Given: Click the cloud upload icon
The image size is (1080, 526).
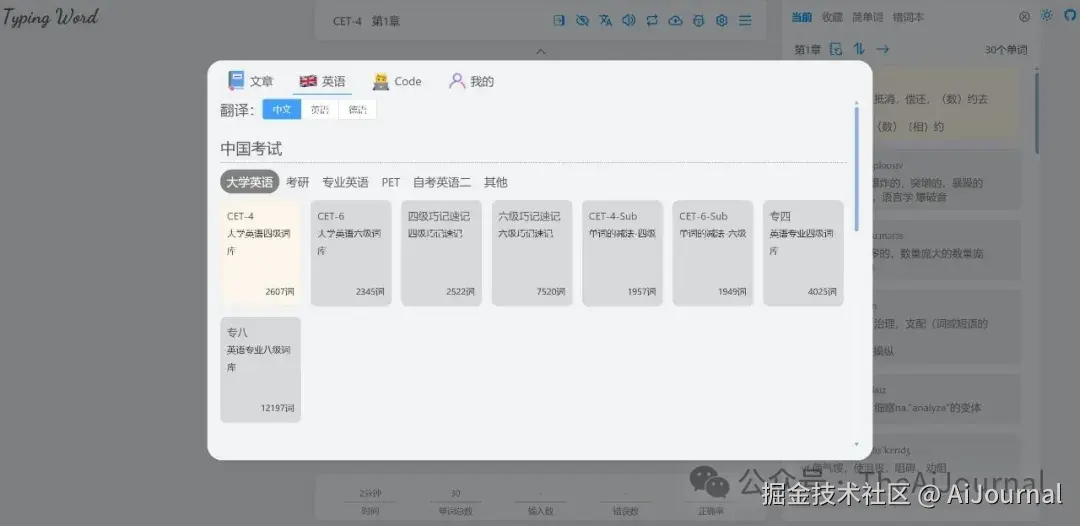Looking at the screenshot, I should pyautogui.click(x=676, y=21).
